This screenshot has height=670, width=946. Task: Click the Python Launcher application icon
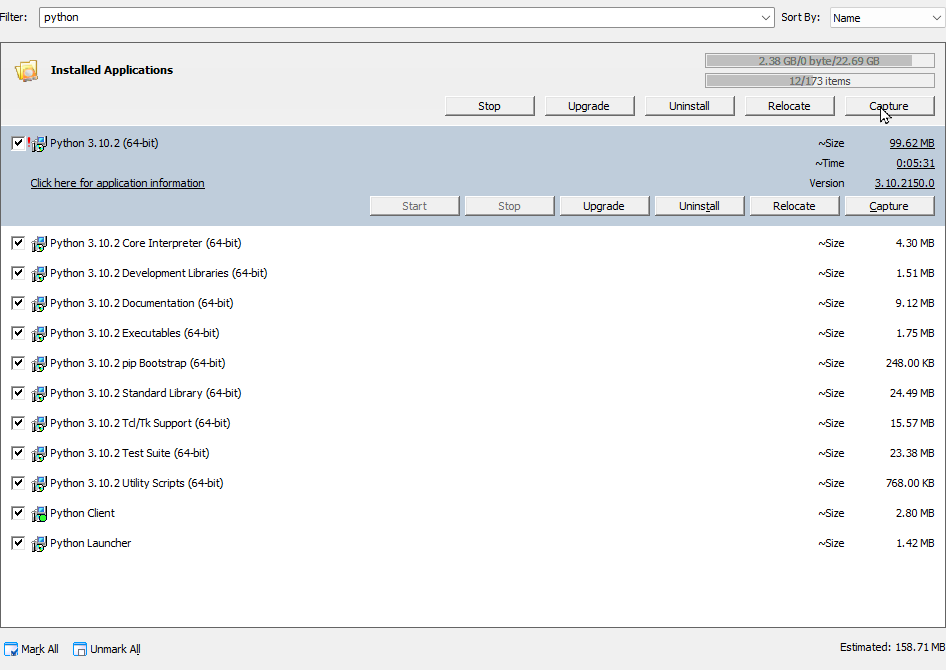40,543
